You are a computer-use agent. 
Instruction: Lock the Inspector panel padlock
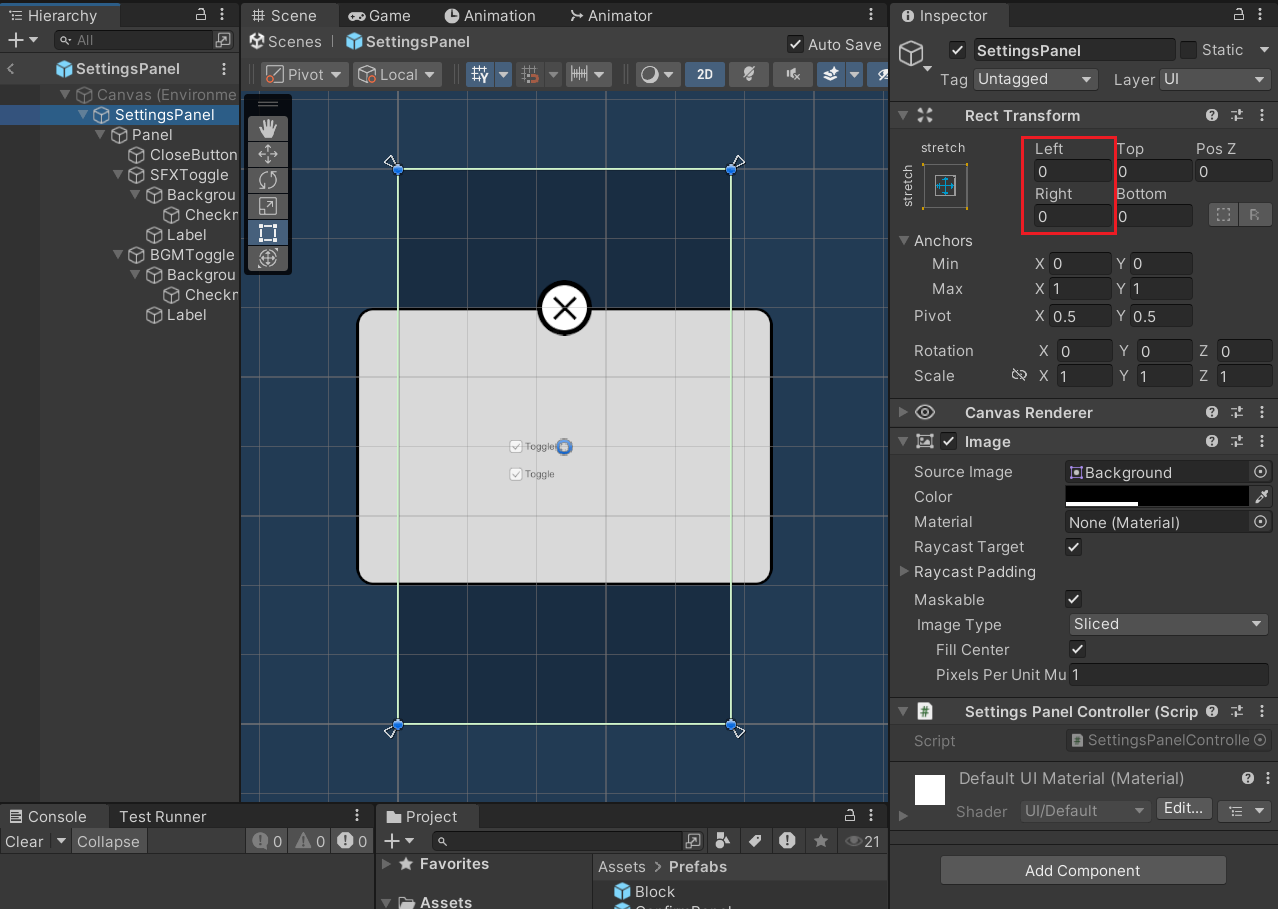pyautogui.click(x=1237, y=15)
